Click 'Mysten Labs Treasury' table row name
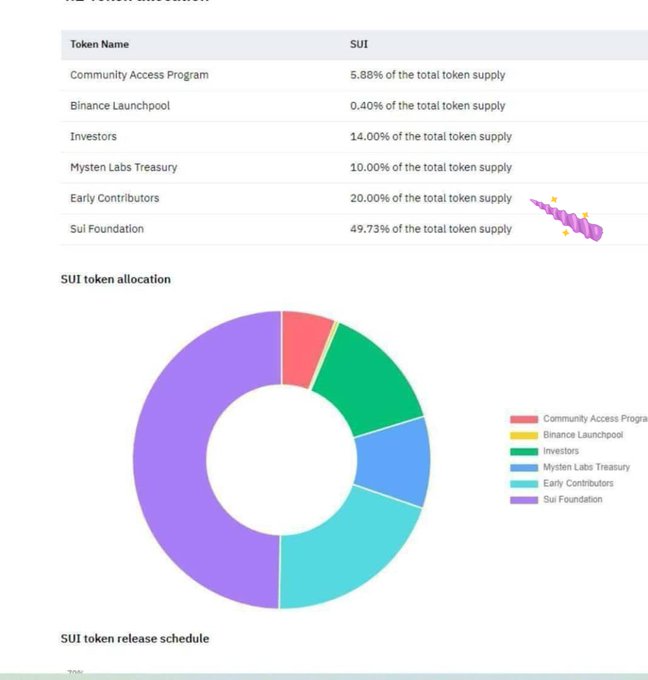The image size is (648, 680). [x=124, y=167]
